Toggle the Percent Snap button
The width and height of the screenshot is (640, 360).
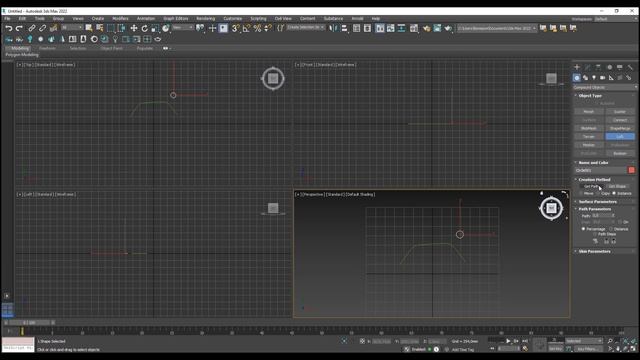coord(258,28)
